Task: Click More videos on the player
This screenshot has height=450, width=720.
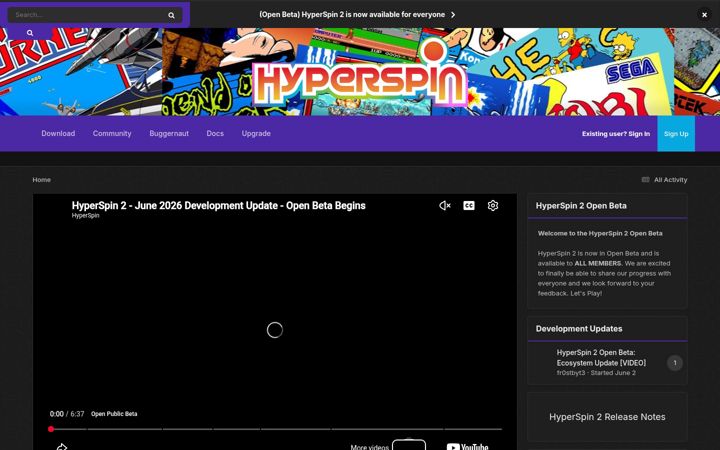Action: tap(369, 447)
